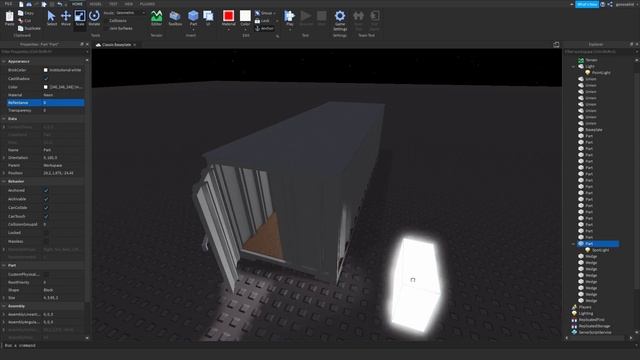The width and height of the screenshot is (640, 360).
Task: Collapse the Assembly property section
Action: (4, 306)
